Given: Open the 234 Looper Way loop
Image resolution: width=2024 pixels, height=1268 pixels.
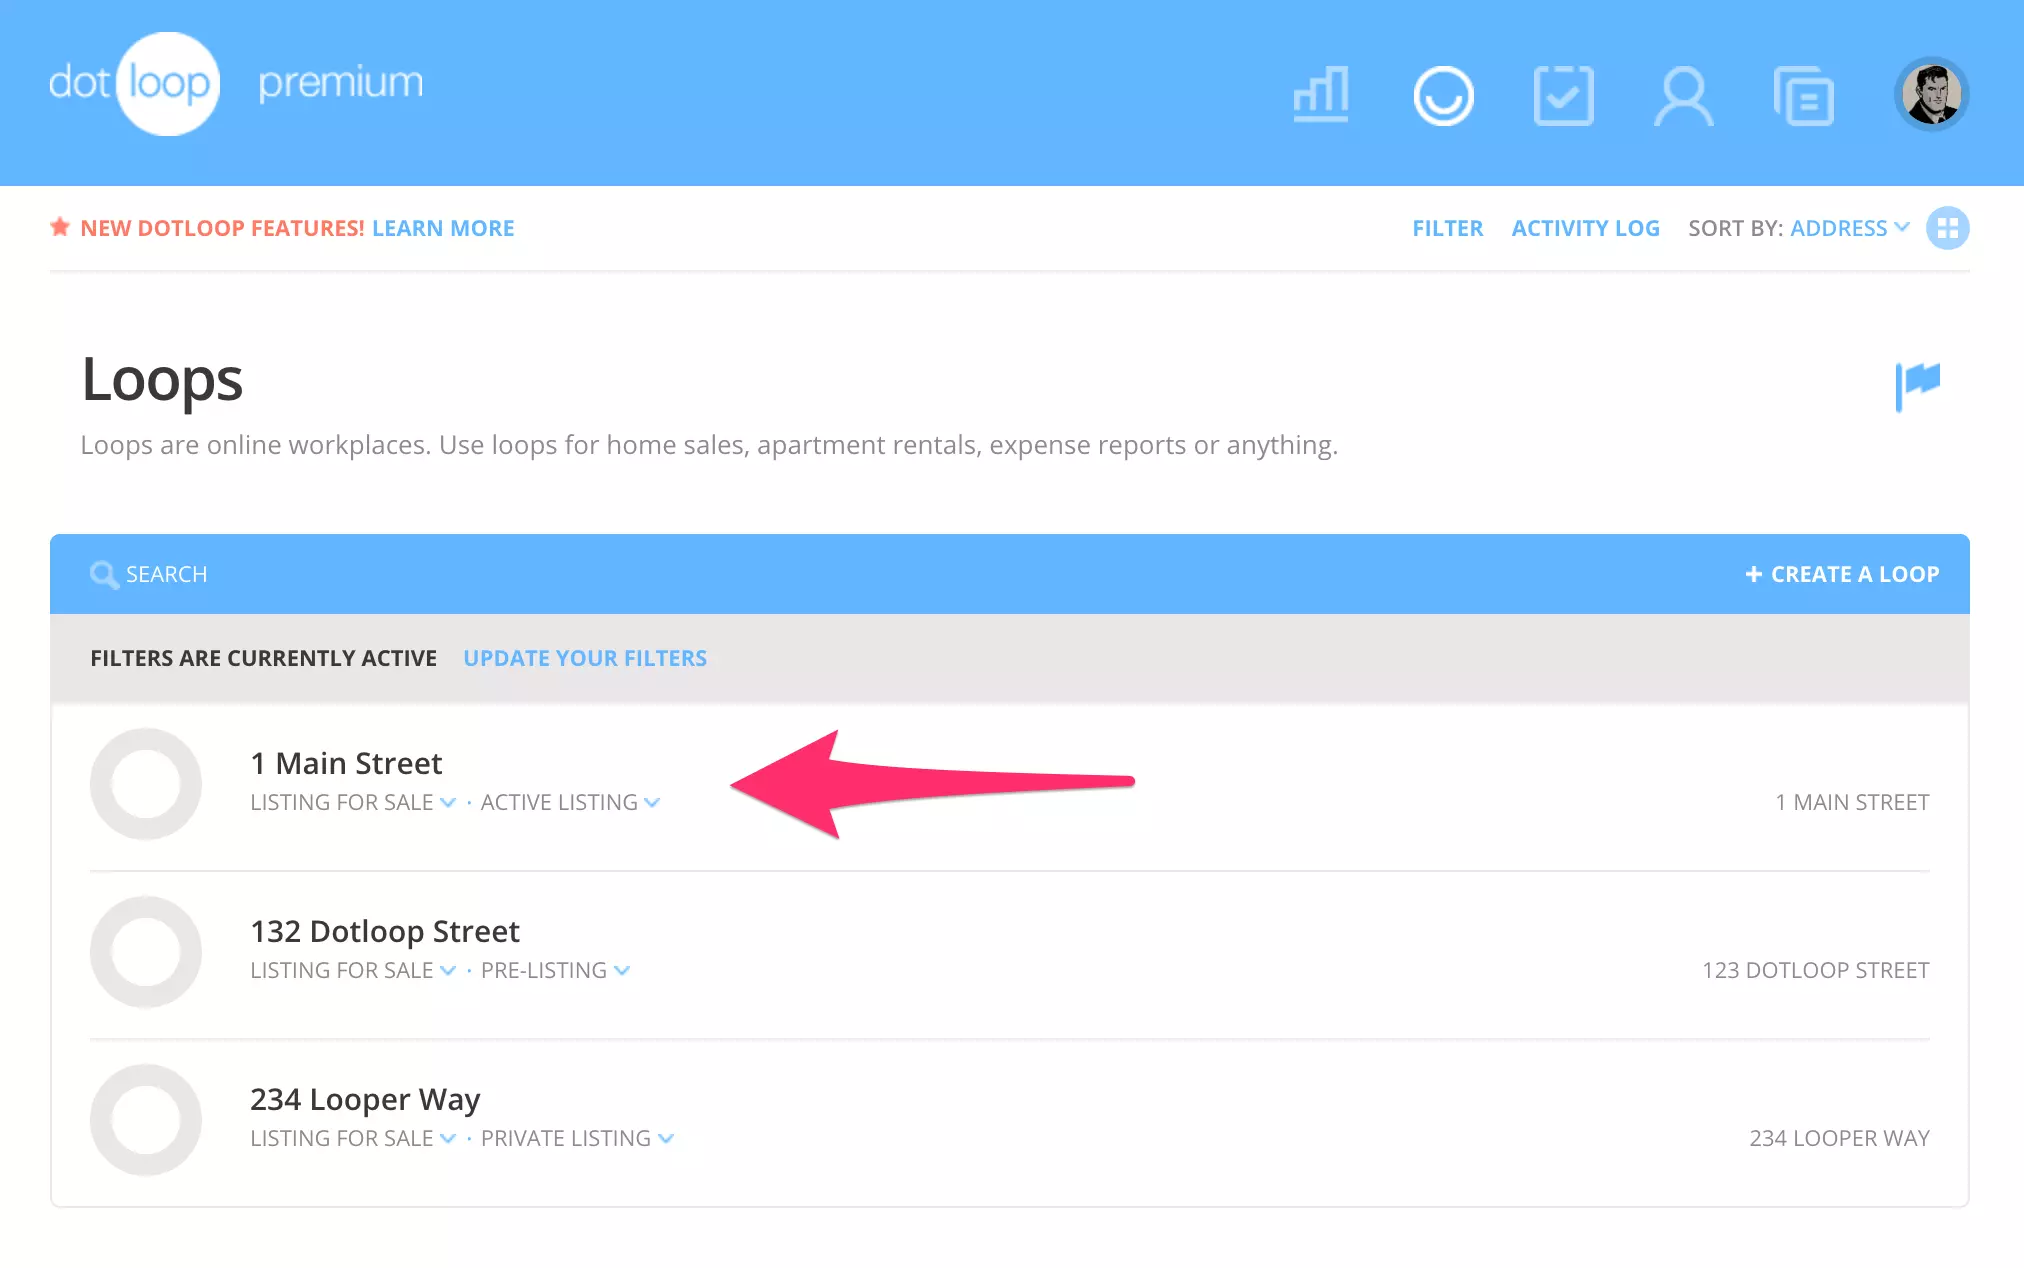Looking at the screenshot, I should pyautogui.click(x=365, y=1099).
